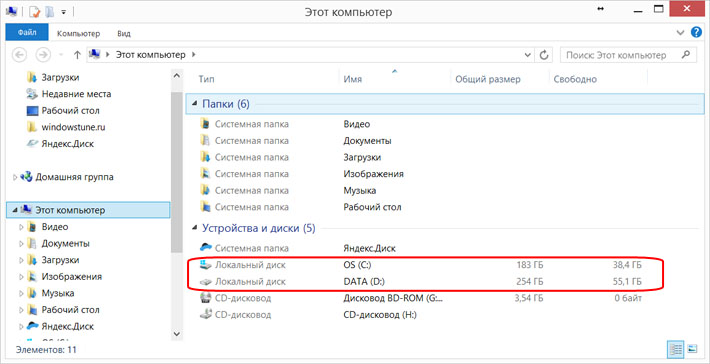The height and width of the screenshot is (364, 710).
Task: Switch to Large icons view layout icon
Action: tap(692, 349)
